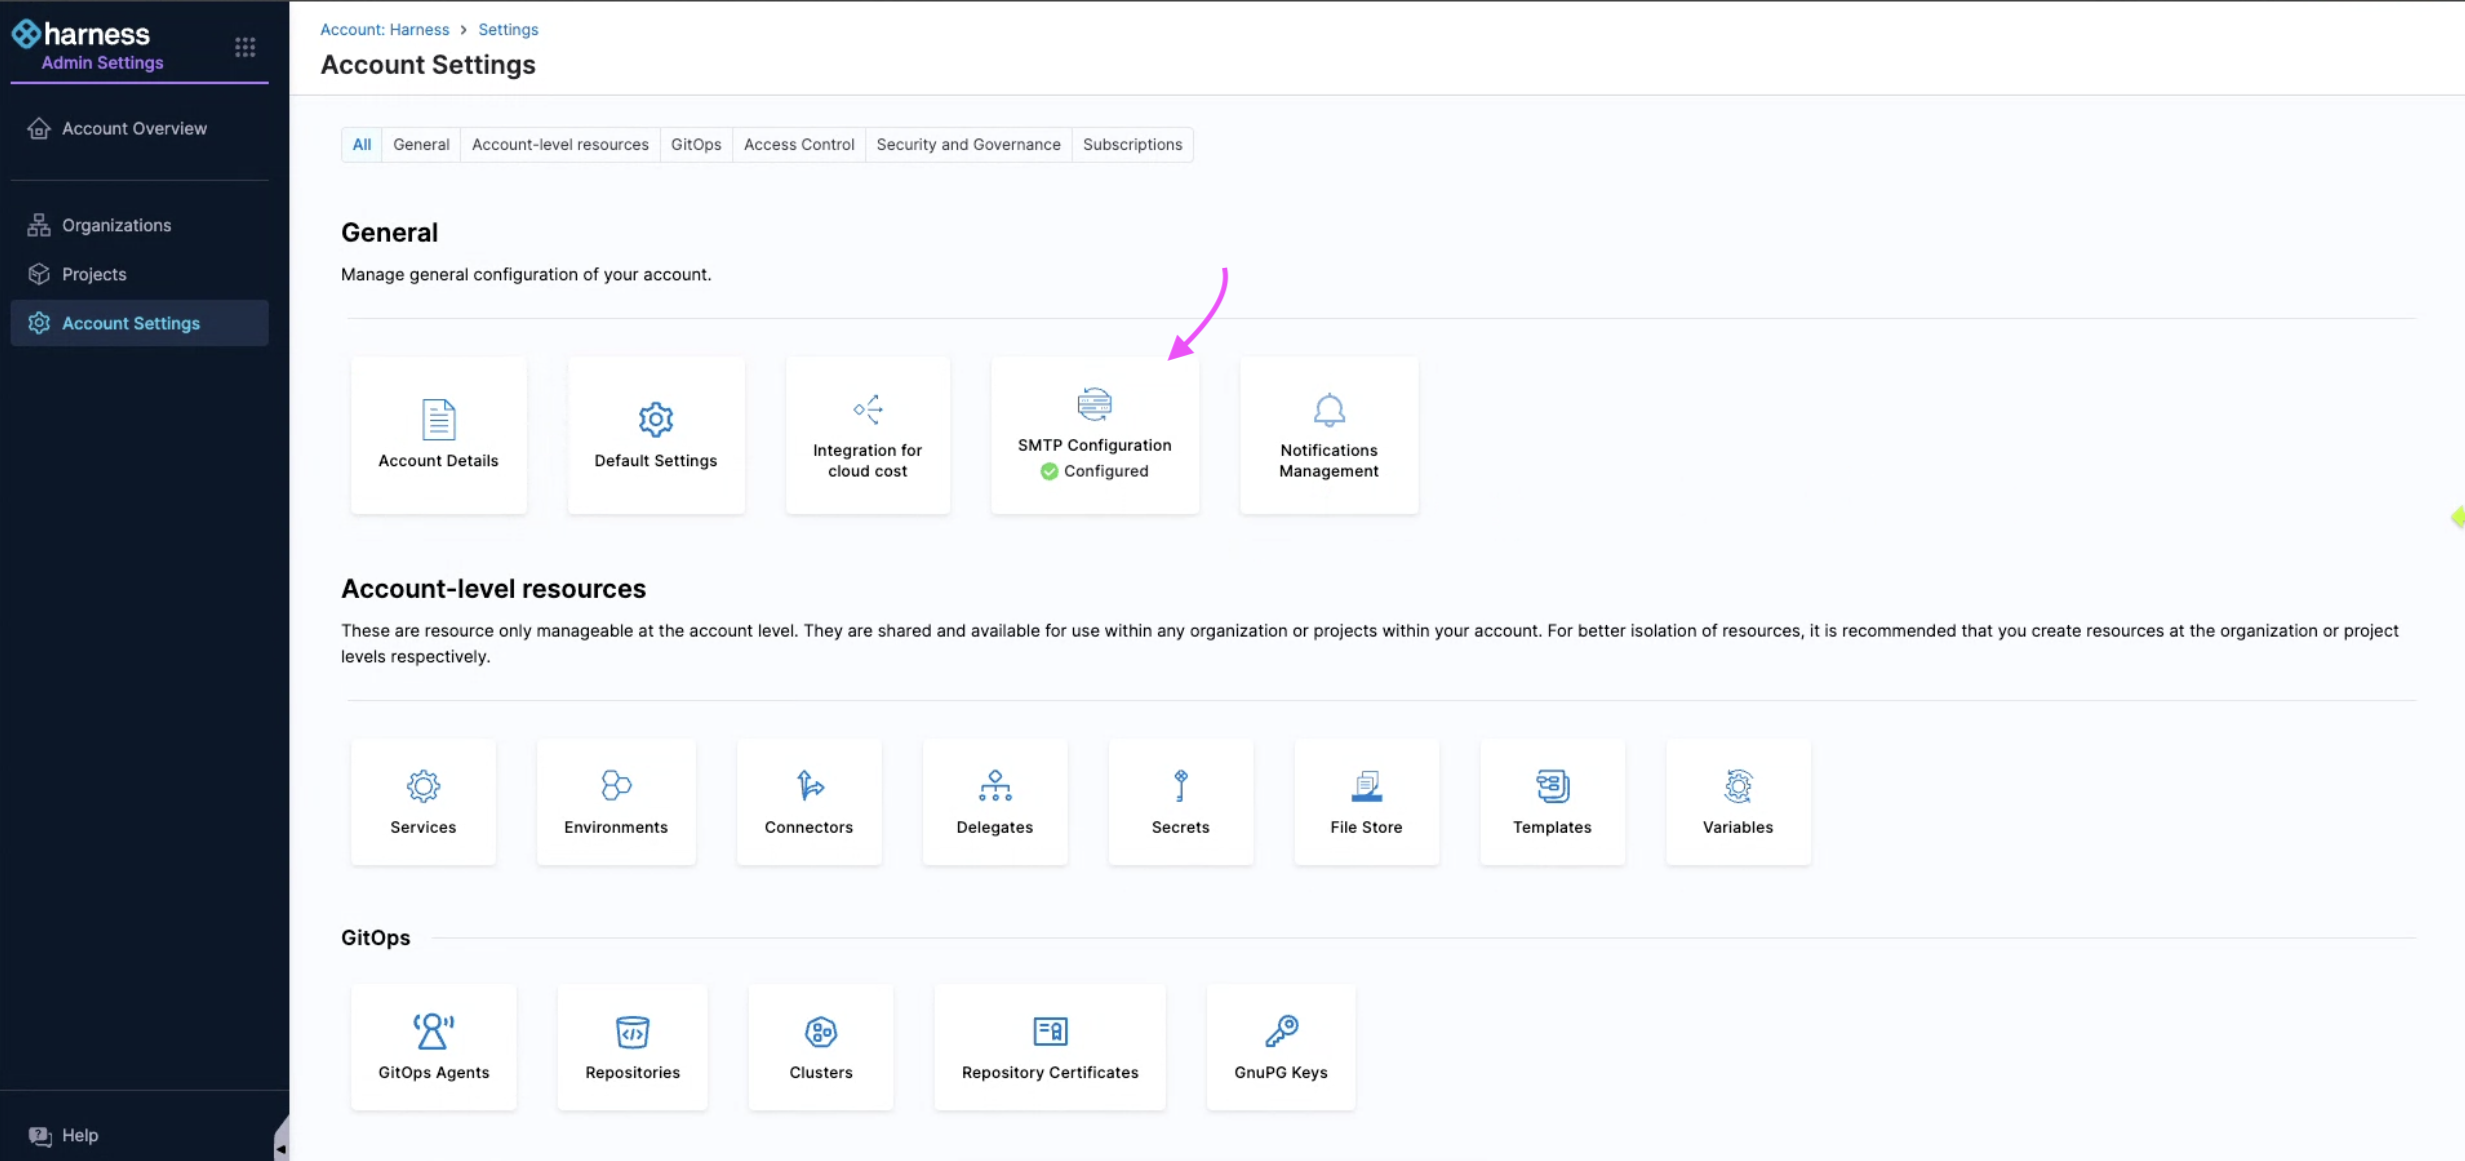Open the Secrets tile
This screenshot has height=1161, width=2465.
(x=1180, y=802)
